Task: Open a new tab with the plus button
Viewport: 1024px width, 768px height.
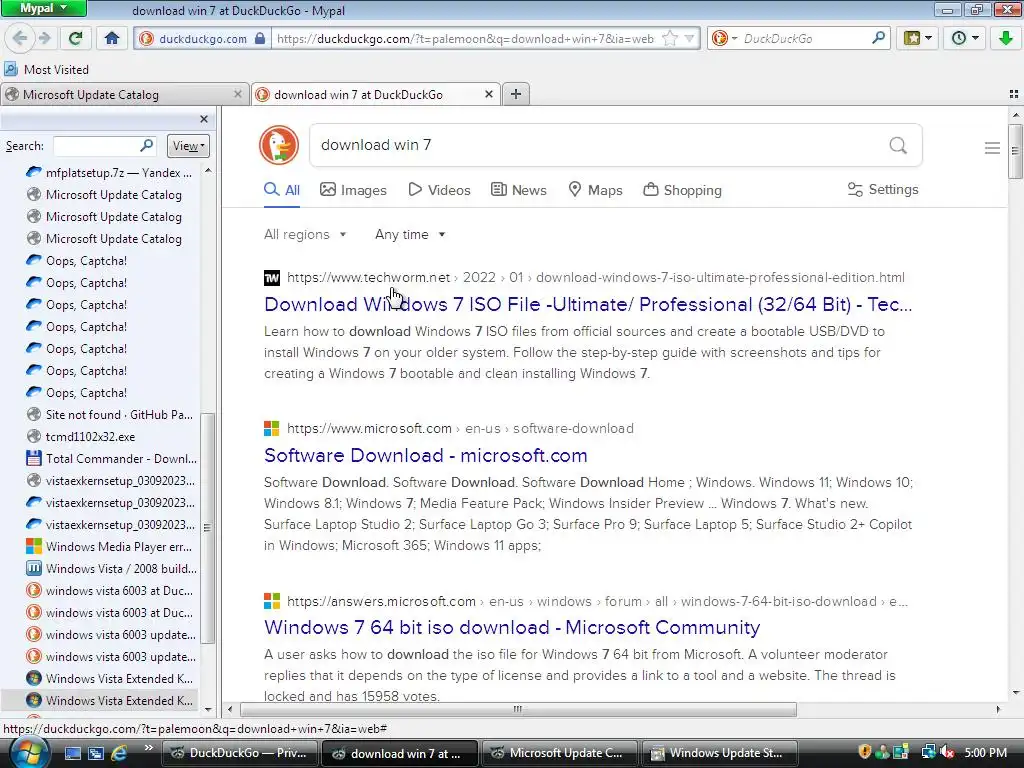Action: pyautogui.click(x=516, y=94)
